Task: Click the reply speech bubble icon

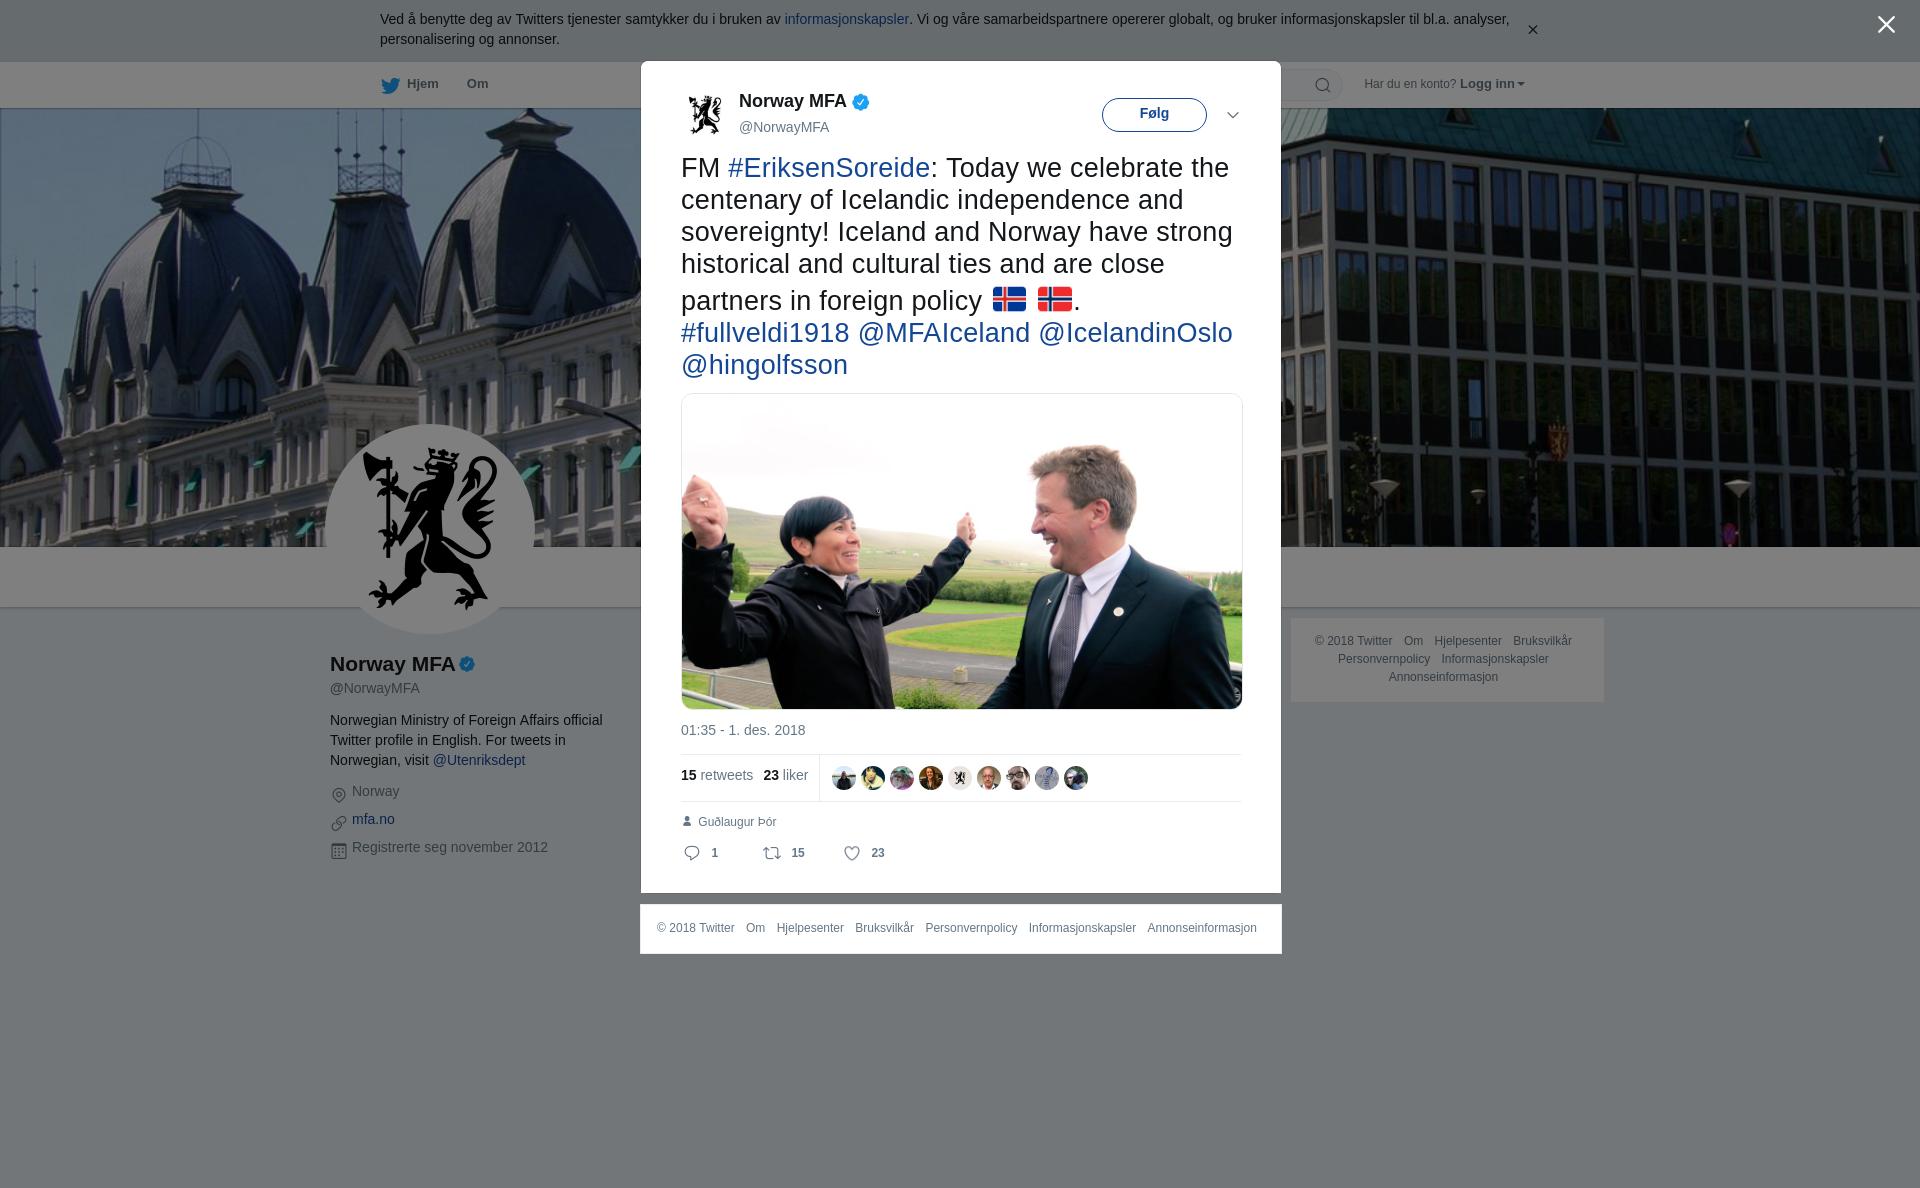Action: click(x=692, y=853)
